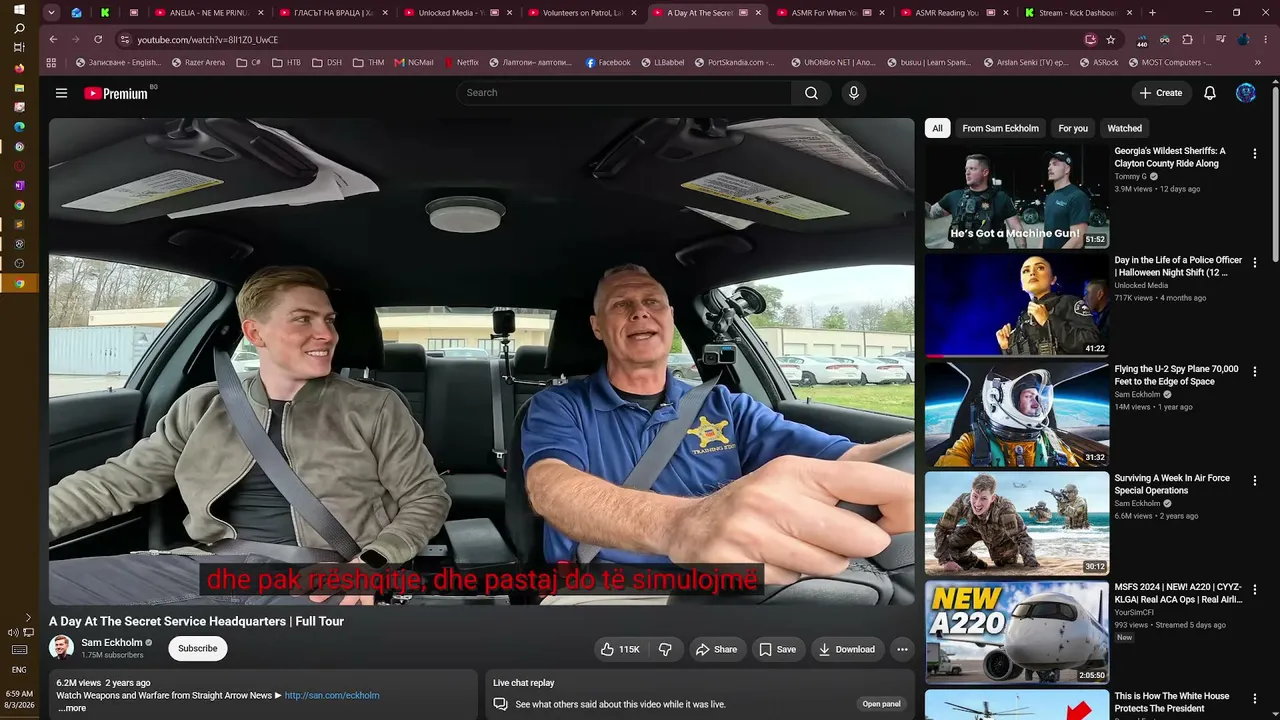Screen dimensions: 1280x720
Task: Switch to Volunteers on Patrol tab
Action: pos(582,13)
